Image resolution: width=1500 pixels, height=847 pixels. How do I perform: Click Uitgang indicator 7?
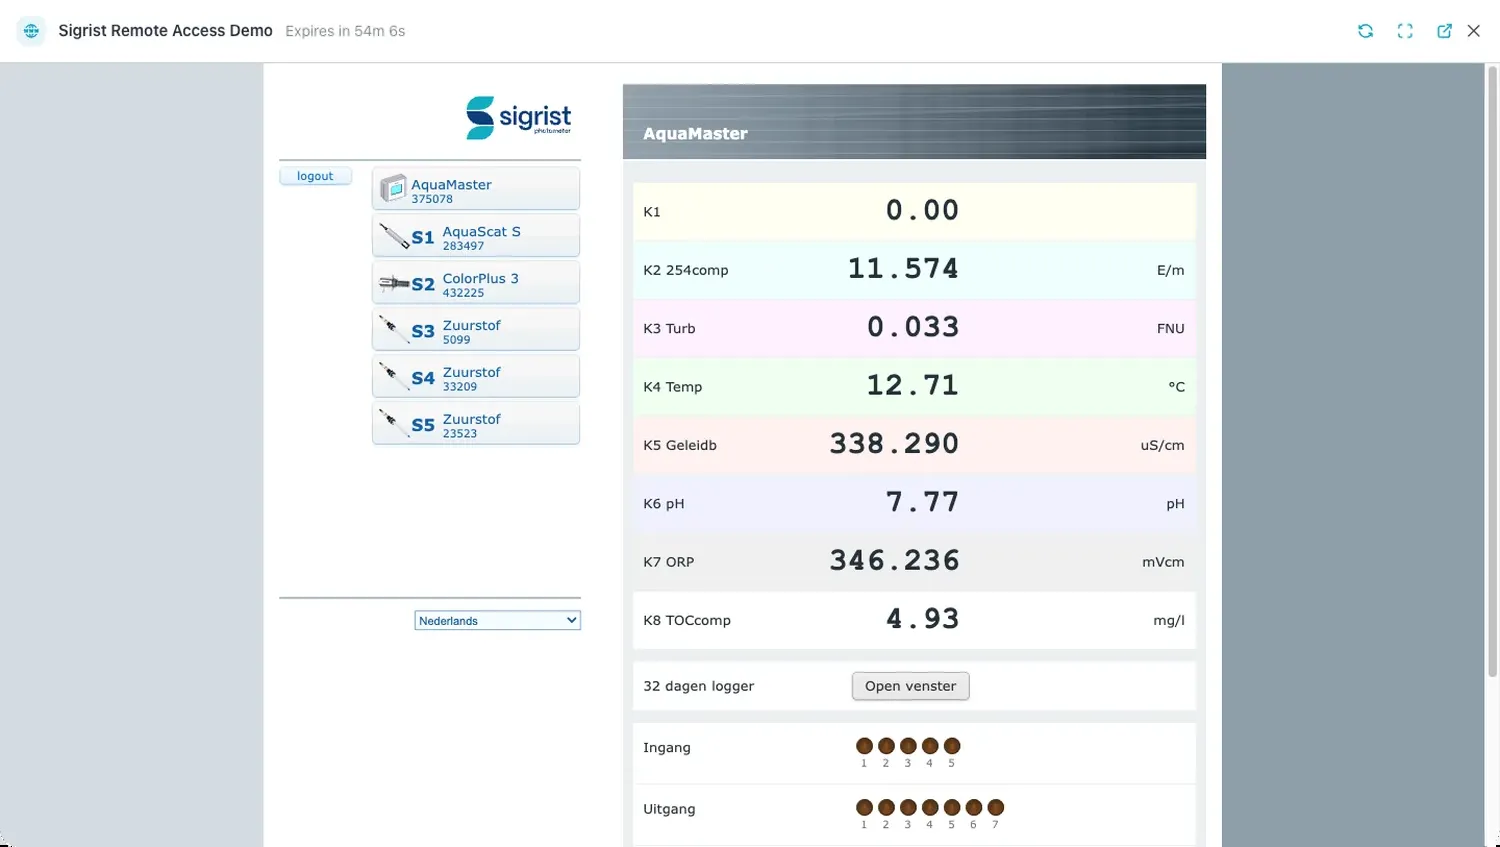995,808
